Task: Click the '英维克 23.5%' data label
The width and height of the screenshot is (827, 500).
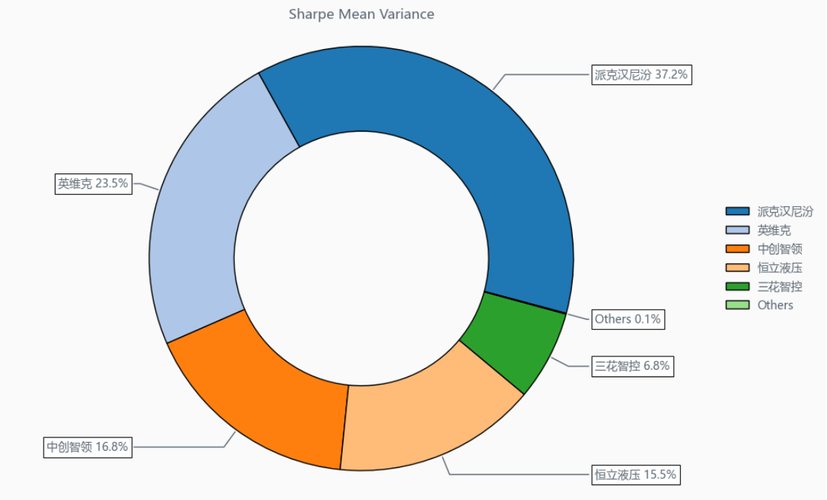Action: [93, 184]
